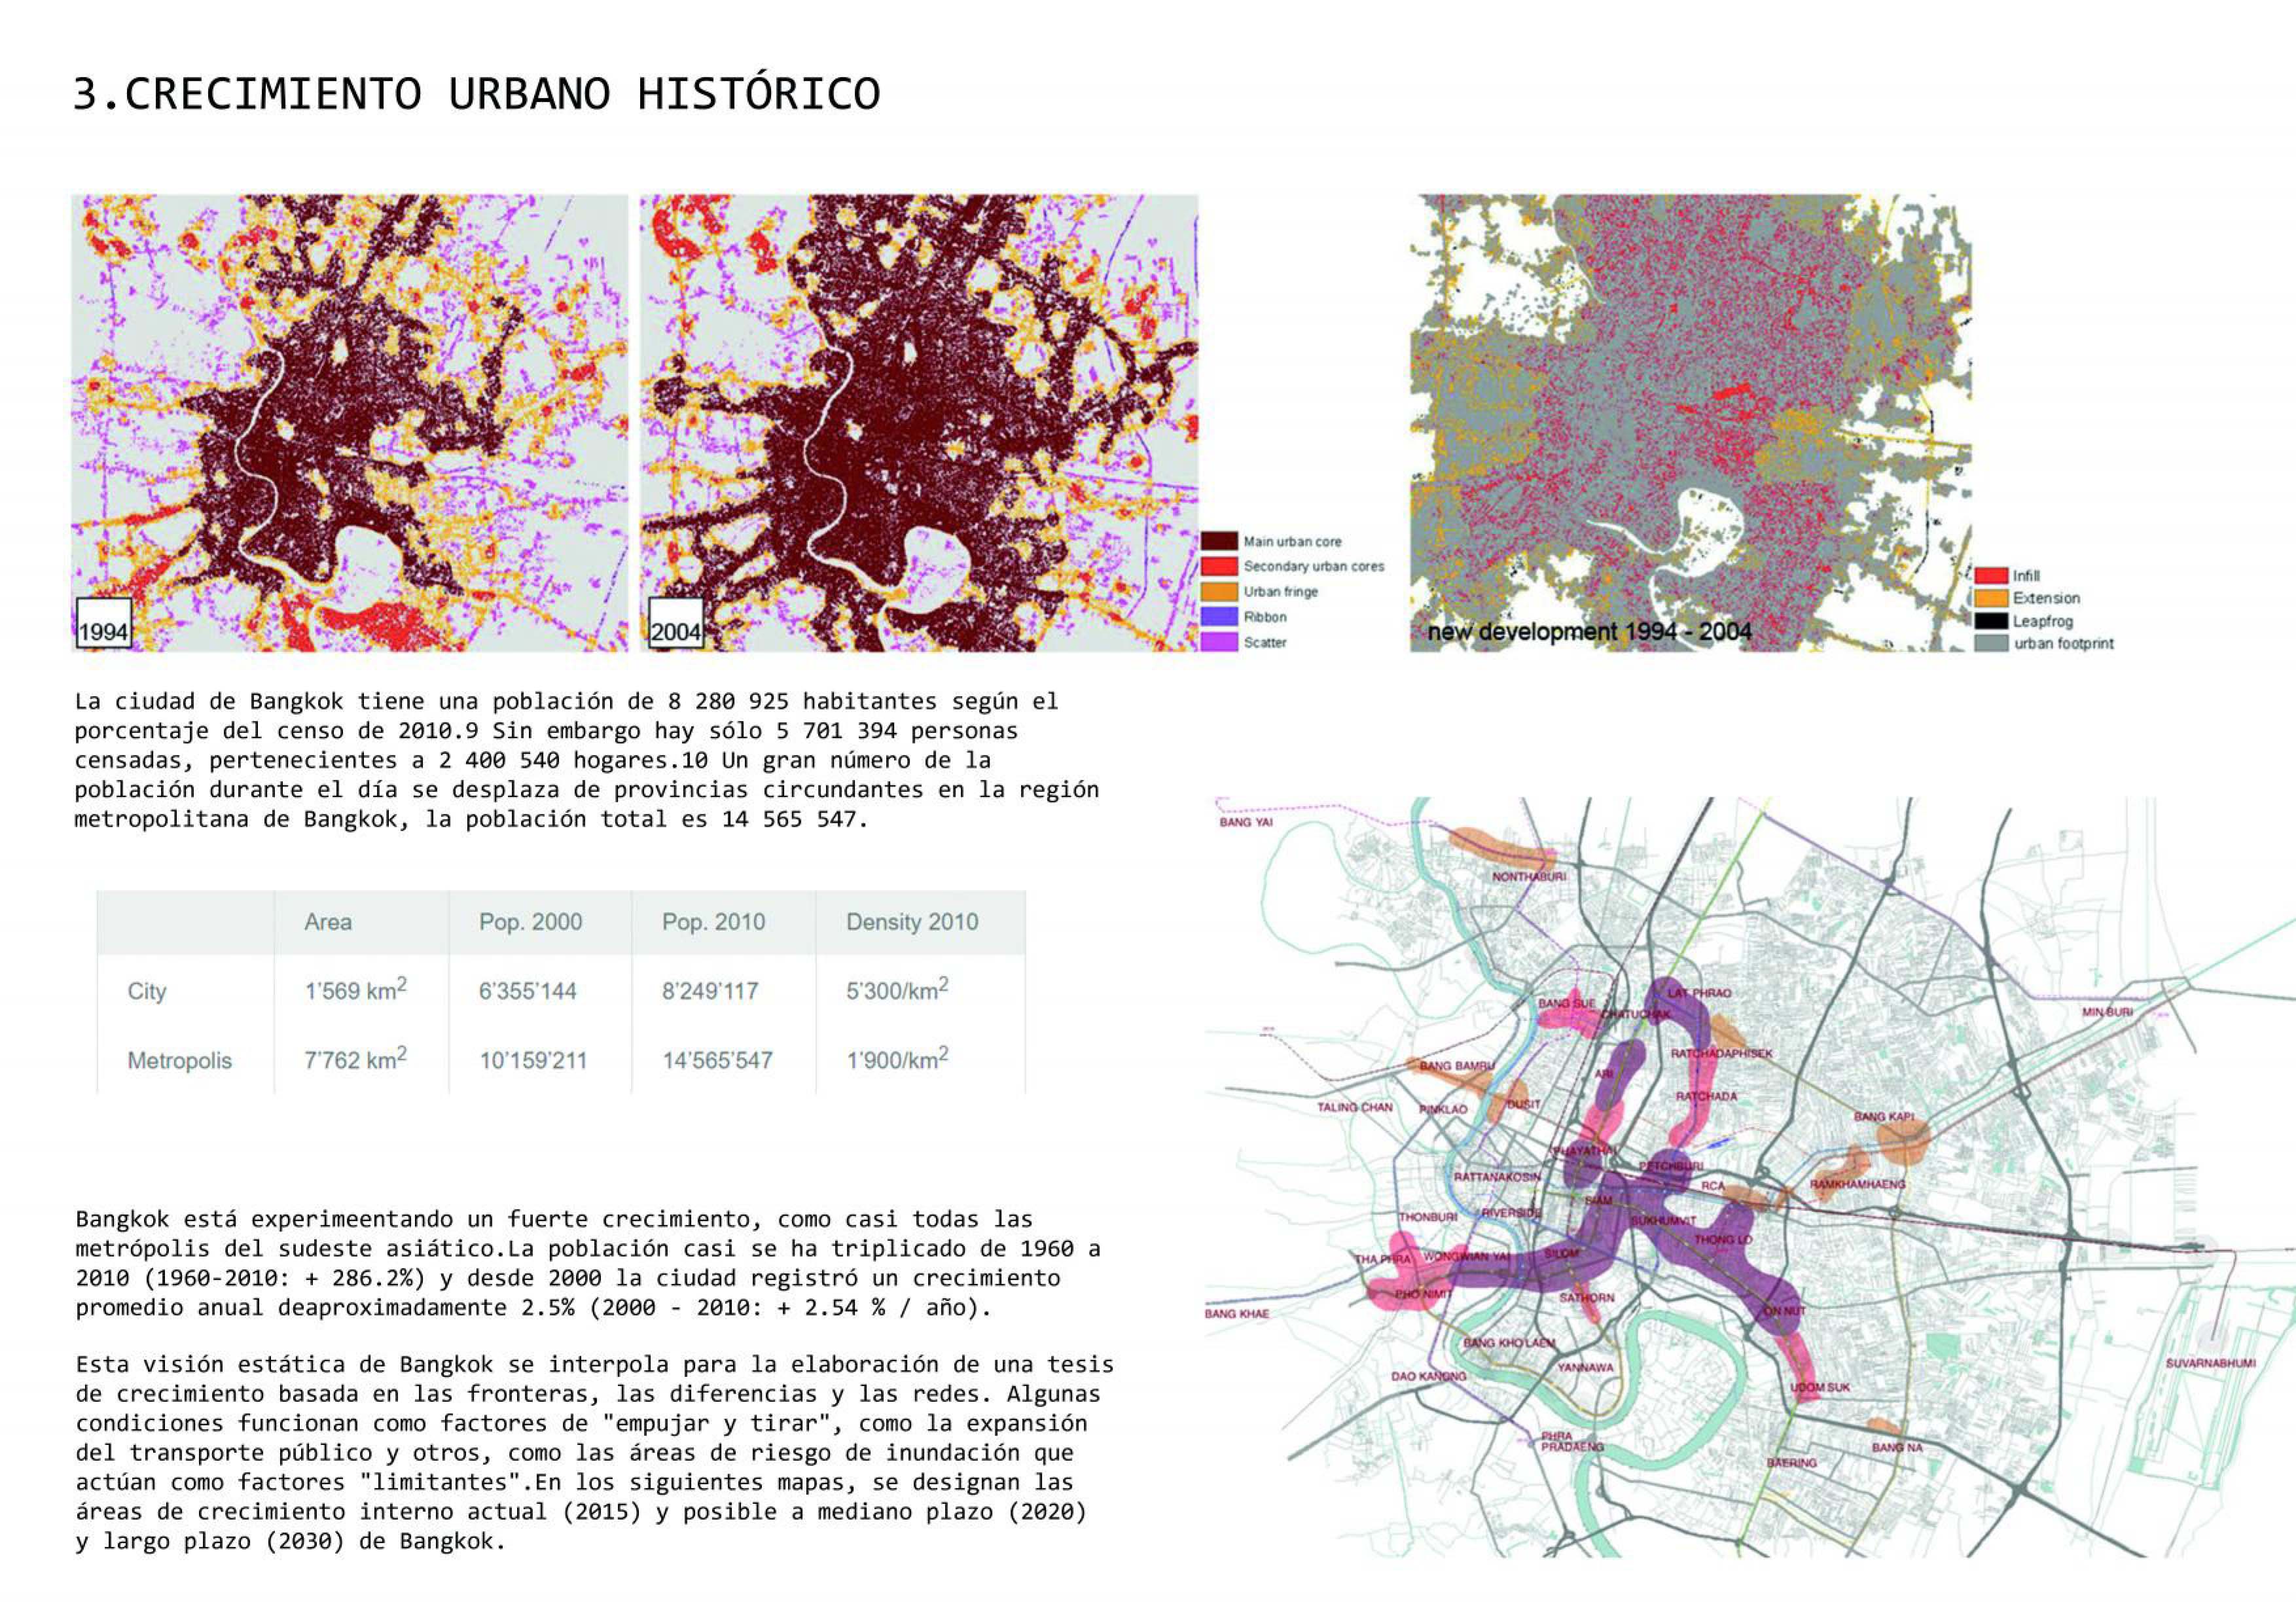
Task: Click the PINKLAO map label
Action: 1443,1109
